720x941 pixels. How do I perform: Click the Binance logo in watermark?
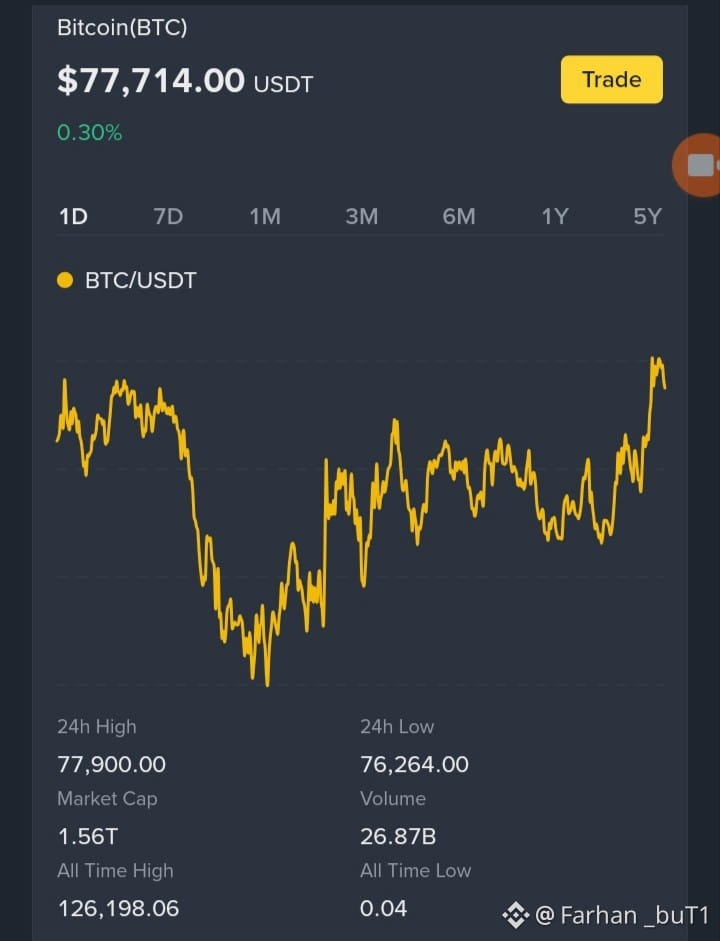click(x=515, y=915)
